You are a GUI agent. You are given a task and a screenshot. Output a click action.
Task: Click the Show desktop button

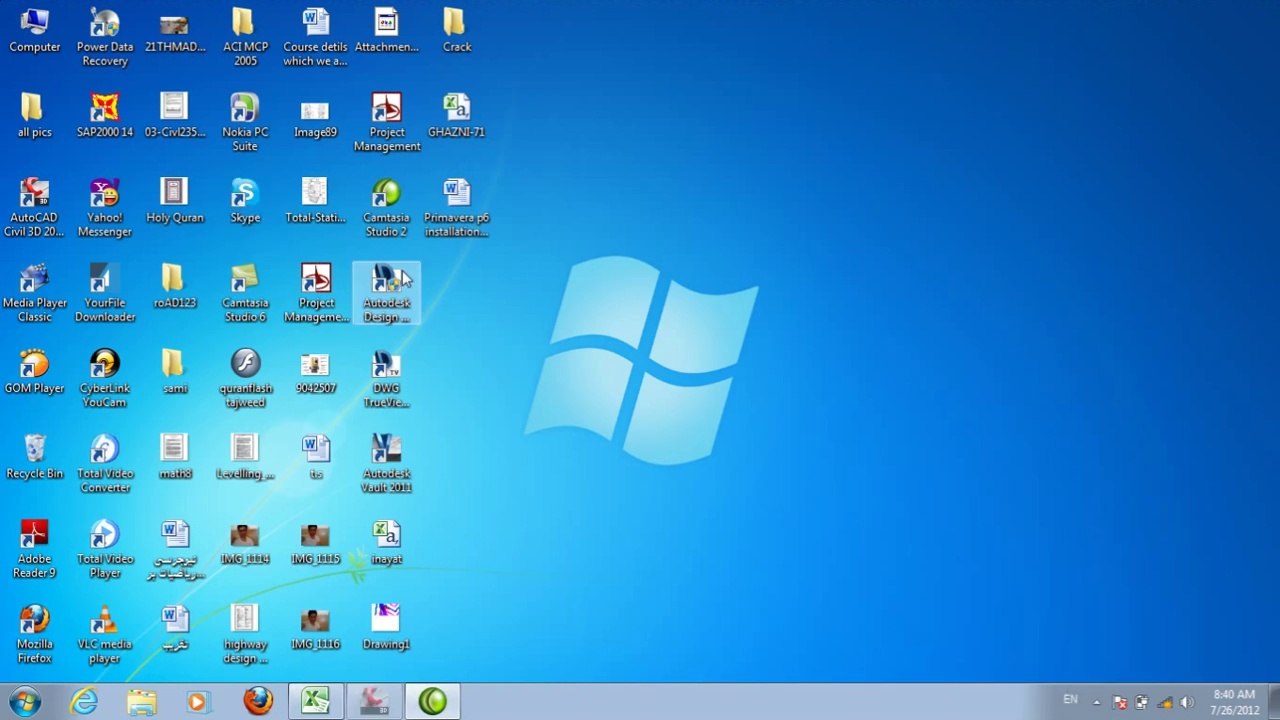pyautogui.click(x=1272, y=702)
